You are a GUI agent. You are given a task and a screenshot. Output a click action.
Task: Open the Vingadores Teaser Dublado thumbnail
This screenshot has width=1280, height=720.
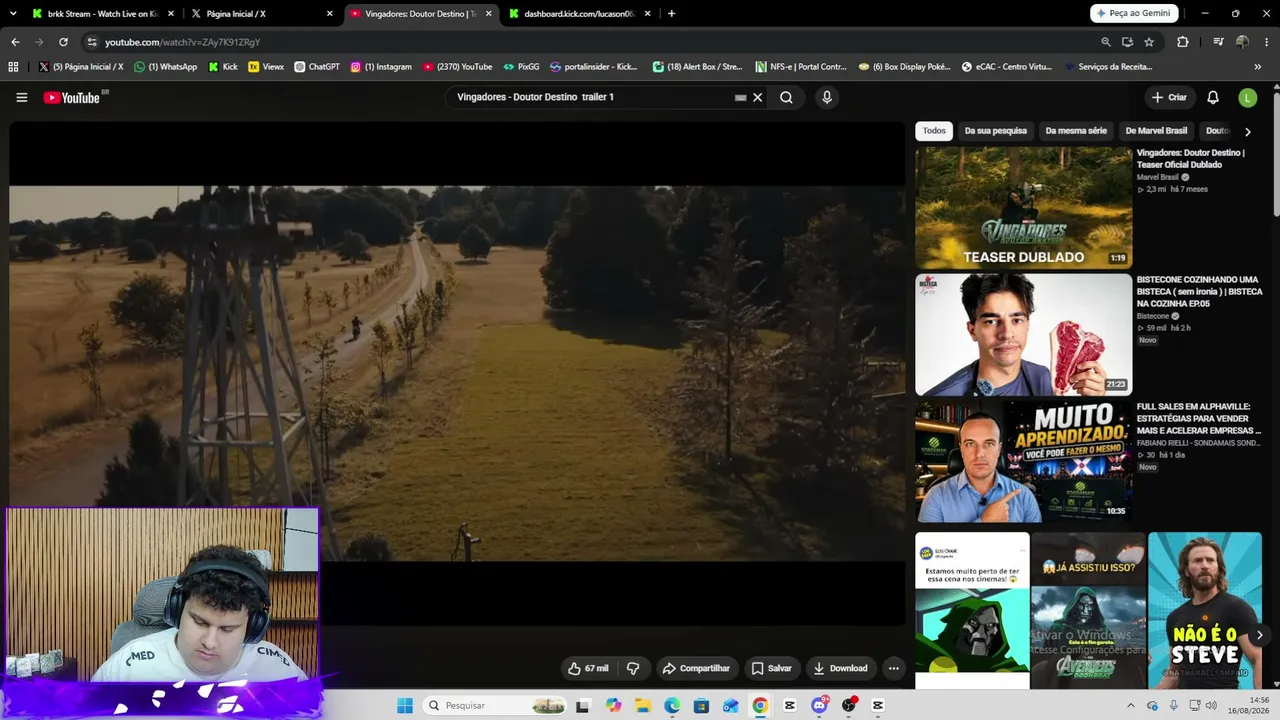point(1023,208)
